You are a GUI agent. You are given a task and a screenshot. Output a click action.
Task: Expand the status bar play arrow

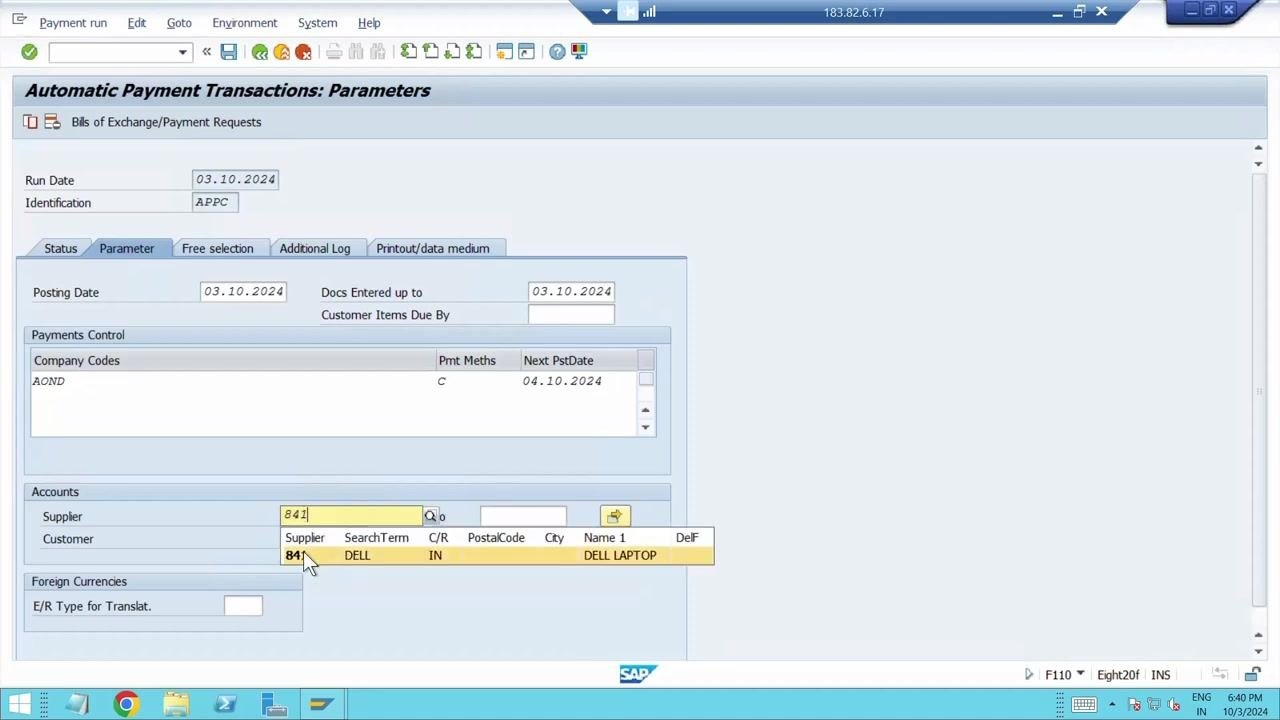tap(1028, 675)
